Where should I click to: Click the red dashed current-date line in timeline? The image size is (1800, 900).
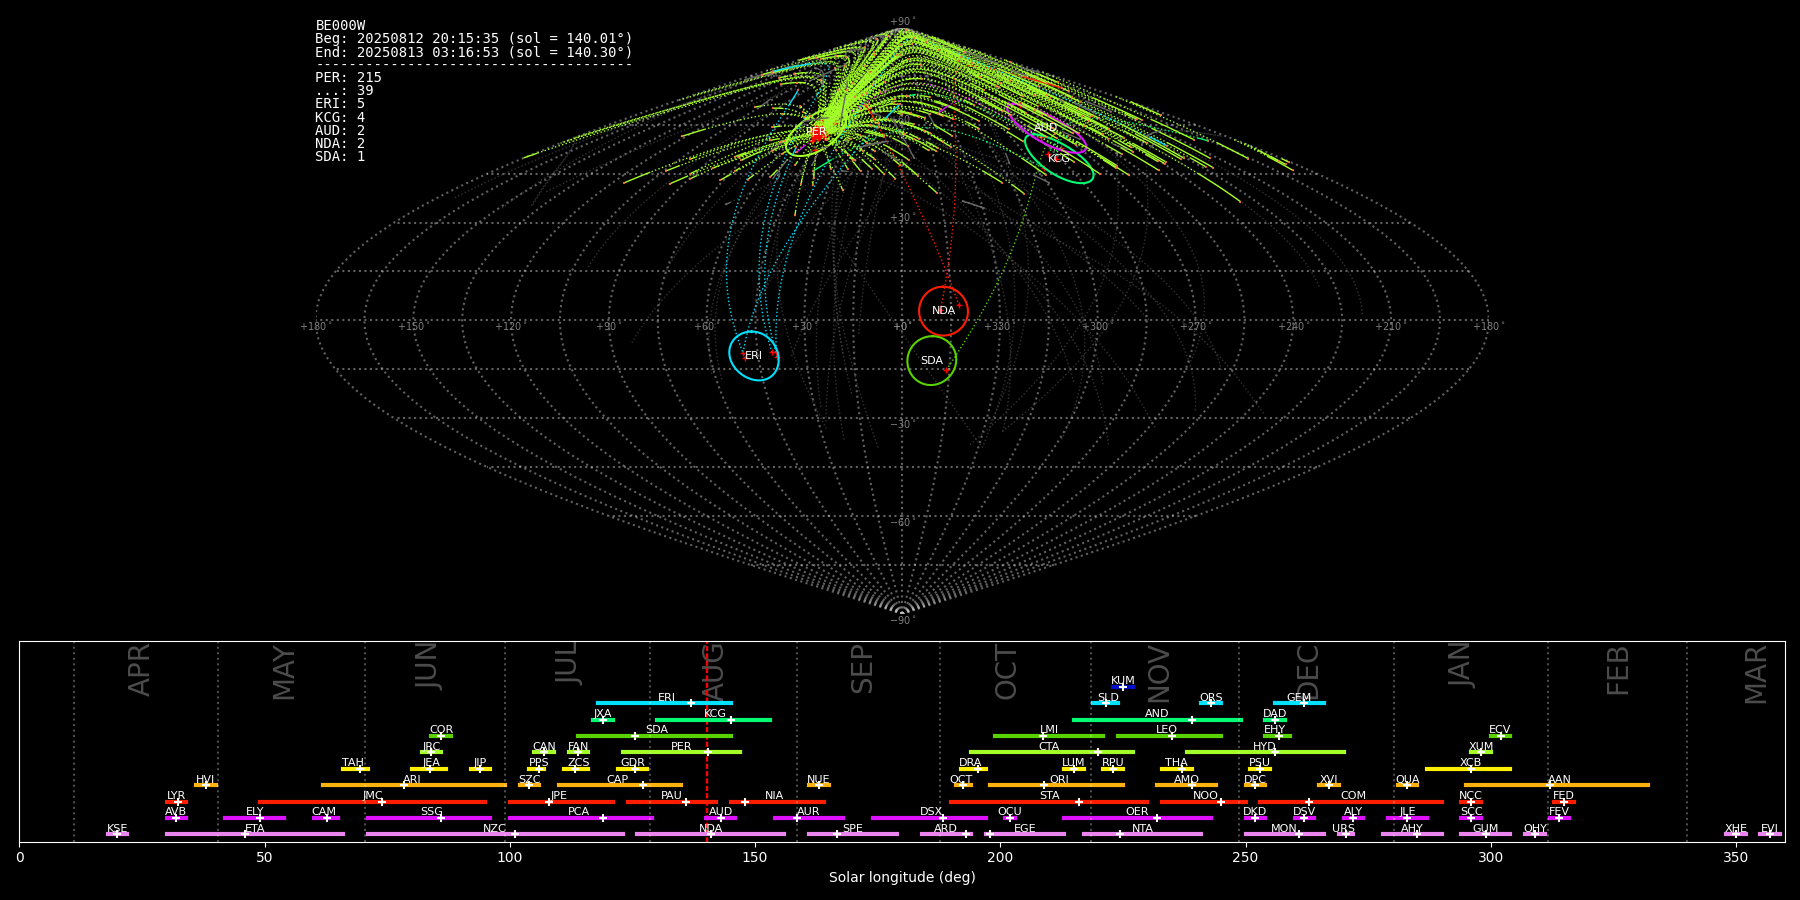click(707, 741)
